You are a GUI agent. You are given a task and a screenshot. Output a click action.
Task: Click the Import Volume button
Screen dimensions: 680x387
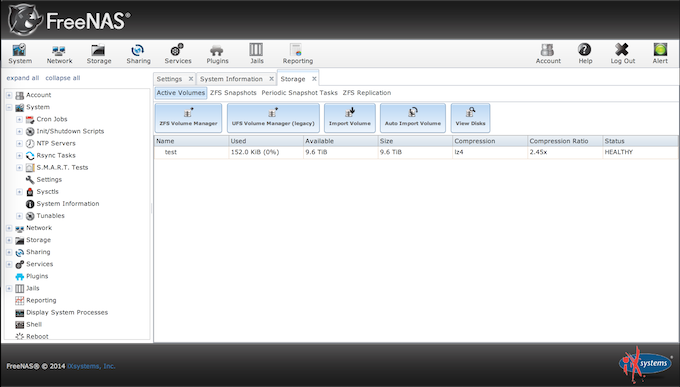click(350, 118)
